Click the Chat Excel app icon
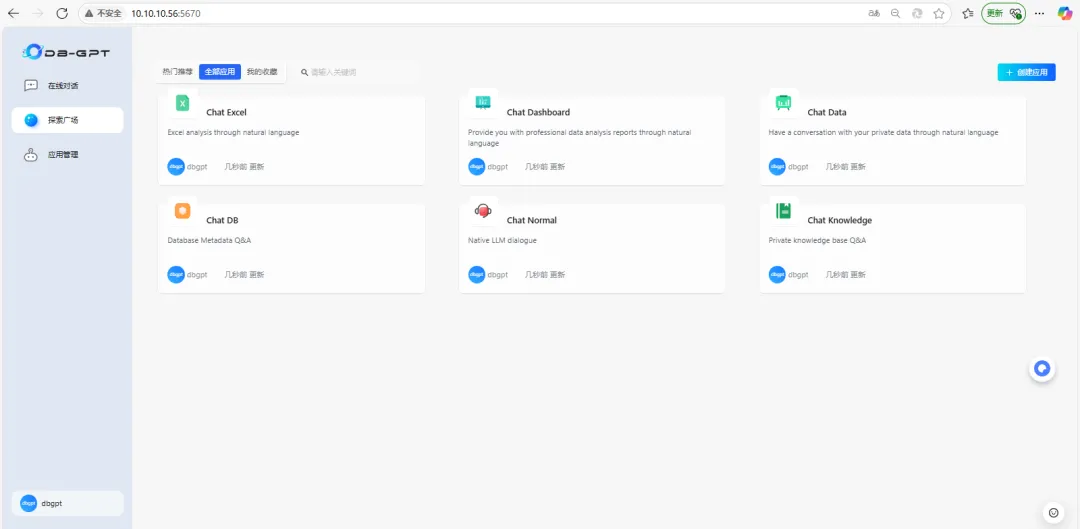 click(182, 103)
